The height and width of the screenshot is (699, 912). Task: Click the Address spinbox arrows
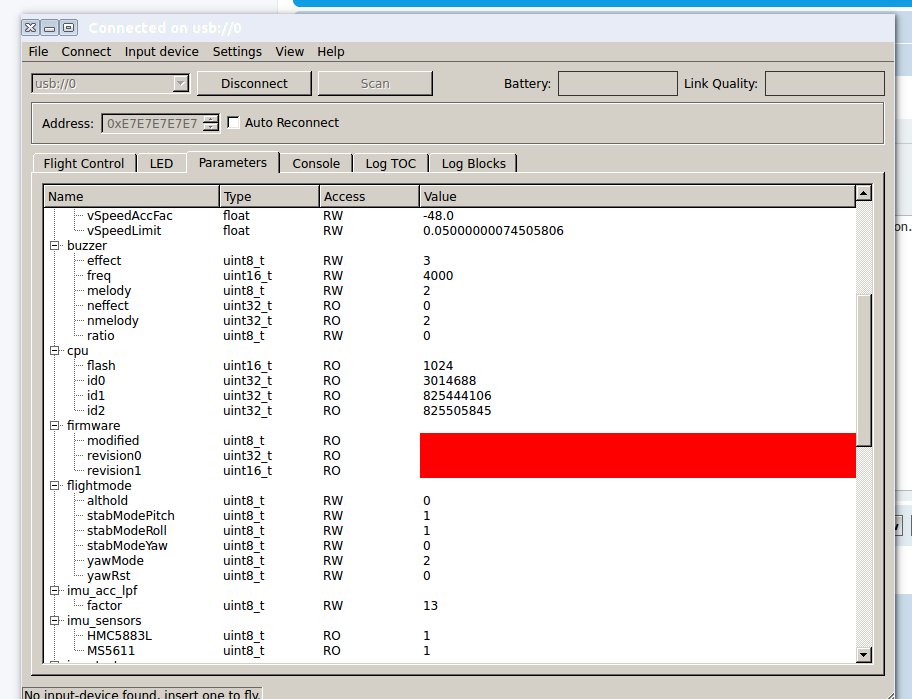pyautogui.click(x=210, y=124)
